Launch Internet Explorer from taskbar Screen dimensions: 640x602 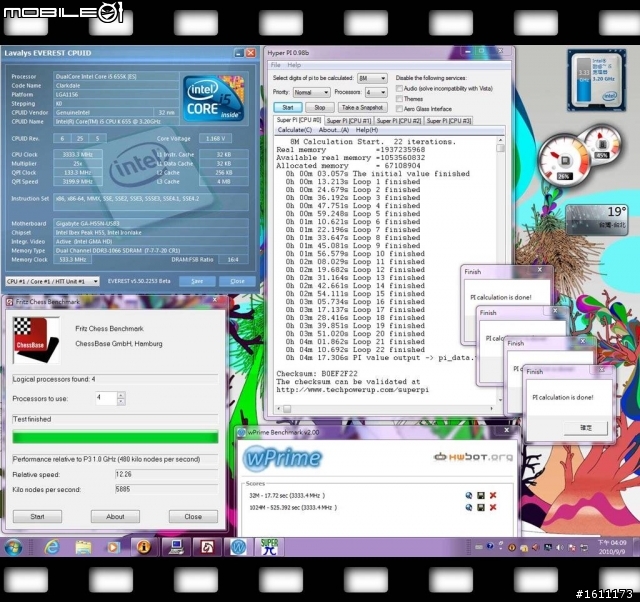[52, 547]
